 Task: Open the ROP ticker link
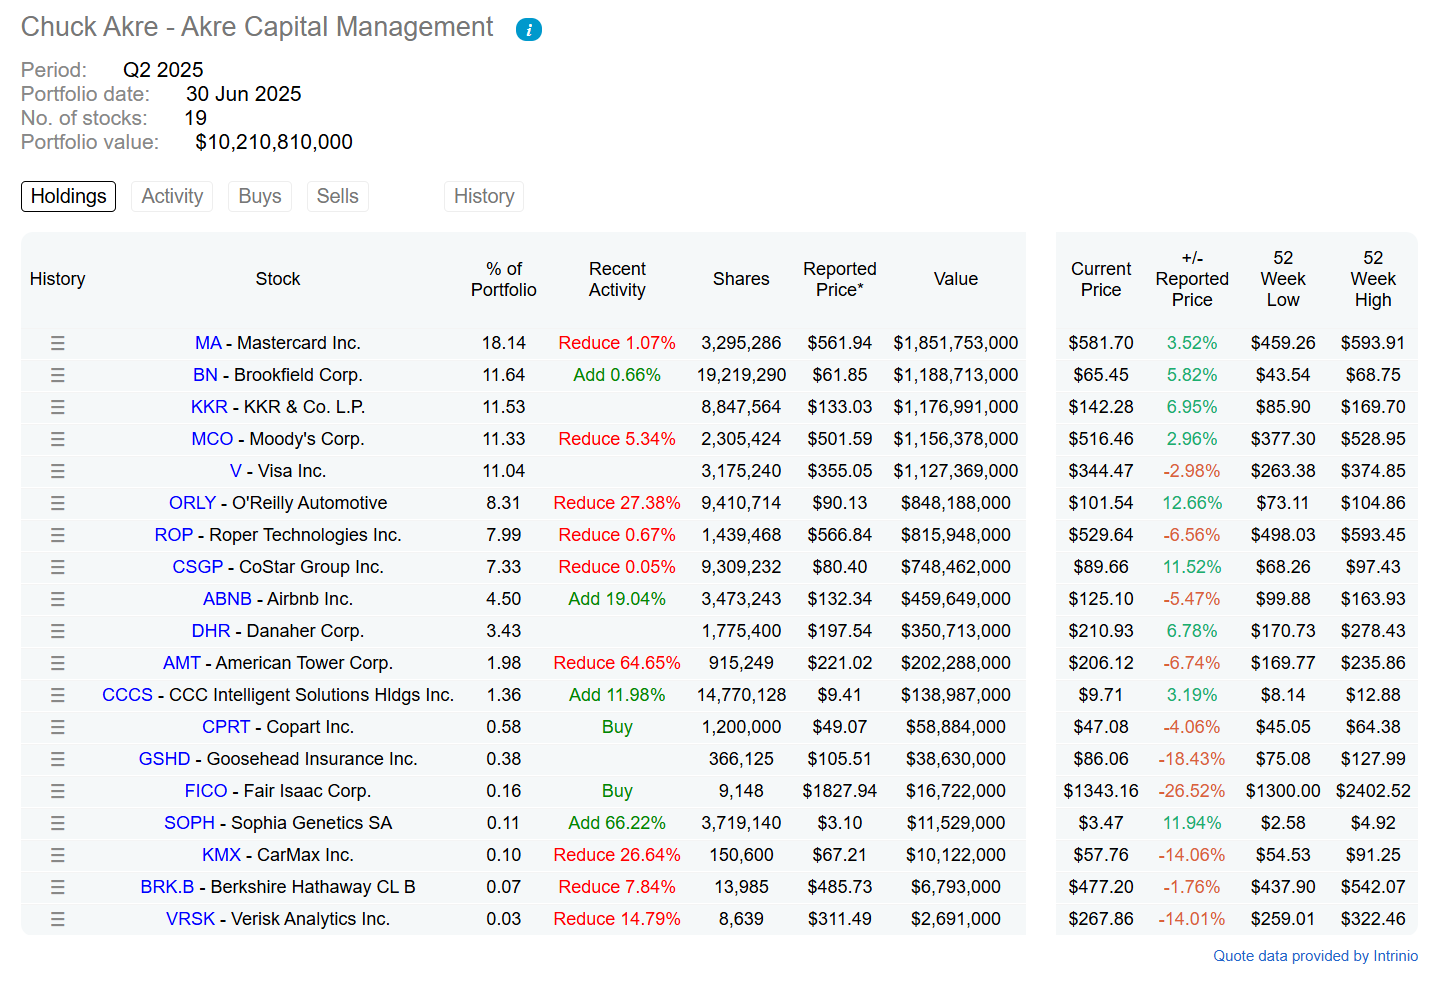[174, 535]
